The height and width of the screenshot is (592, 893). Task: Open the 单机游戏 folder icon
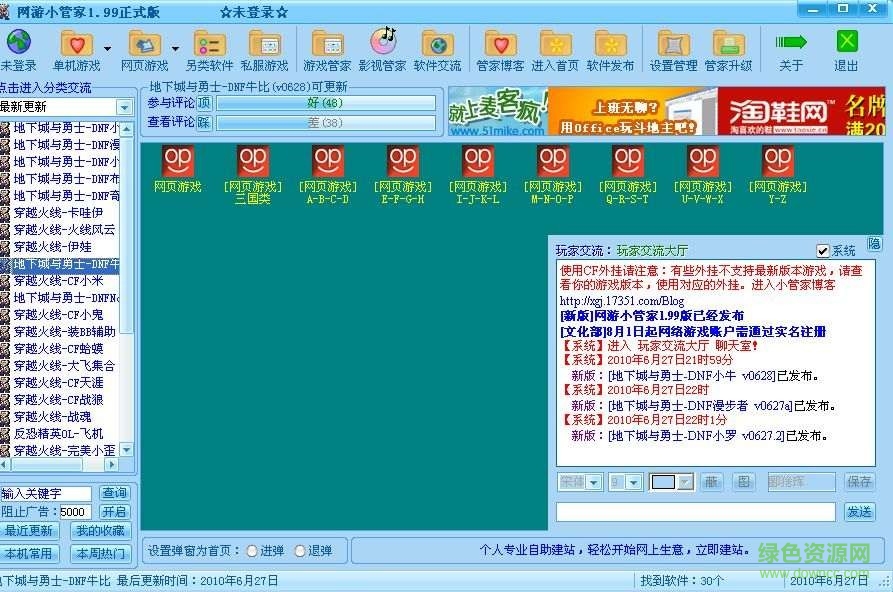[x=76, y=43]
